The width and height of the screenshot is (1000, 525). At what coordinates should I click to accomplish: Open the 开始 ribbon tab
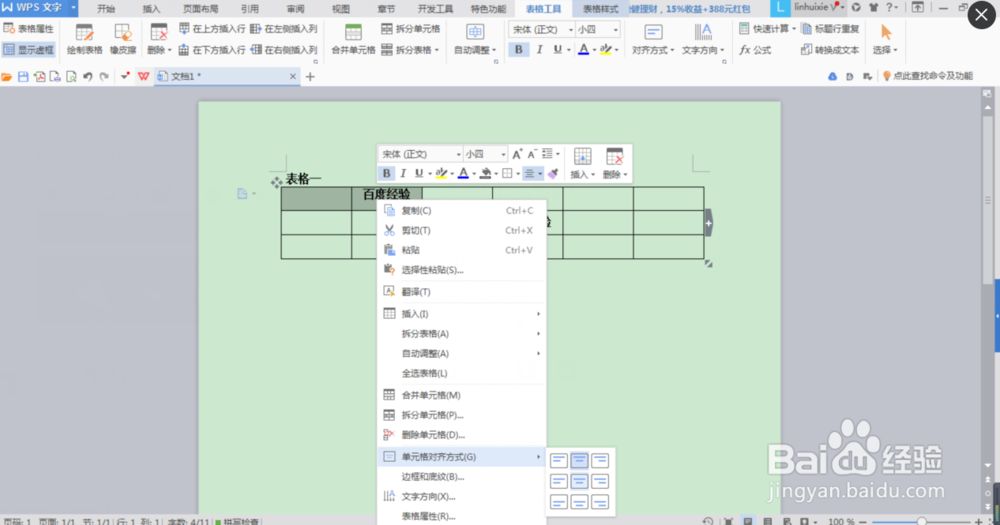(106, 9)
